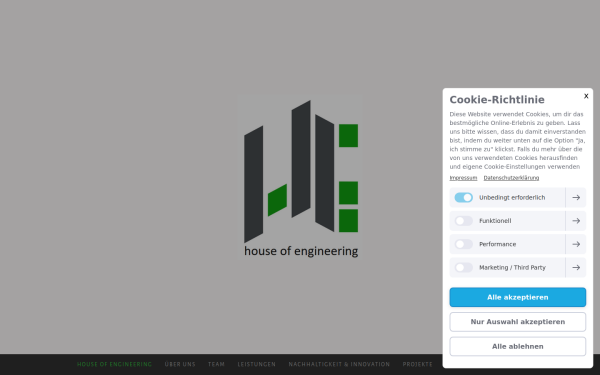Open the Datenschutzerklärung link
Screen dimensions: 600x375
pos(511,178)
